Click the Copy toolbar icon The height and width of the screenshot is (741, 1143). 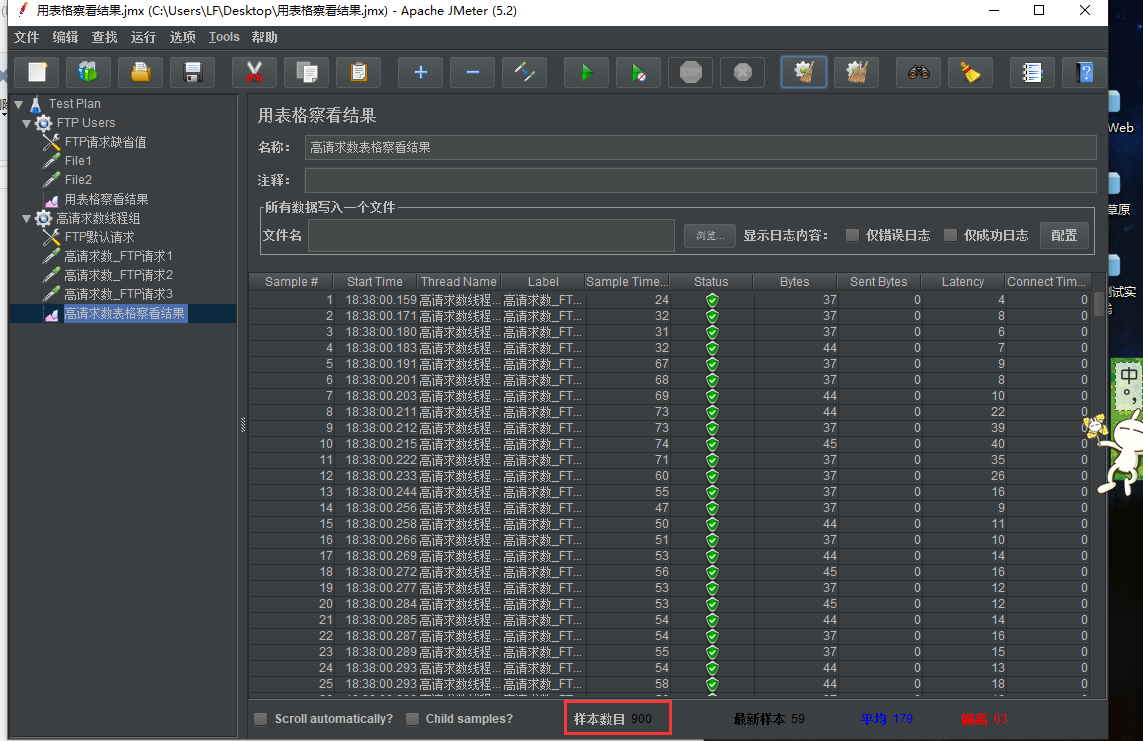[x=307, y=72]
